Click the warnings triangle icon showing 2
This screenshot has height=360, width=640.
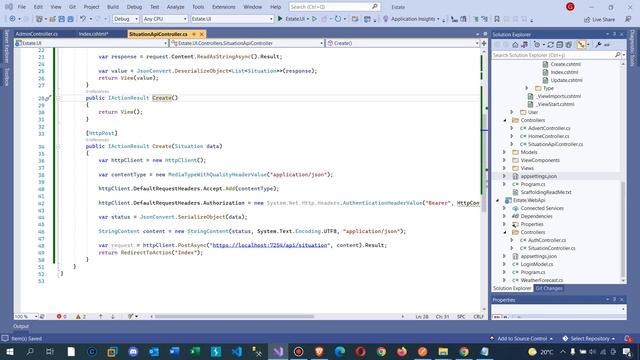(78, 316)
